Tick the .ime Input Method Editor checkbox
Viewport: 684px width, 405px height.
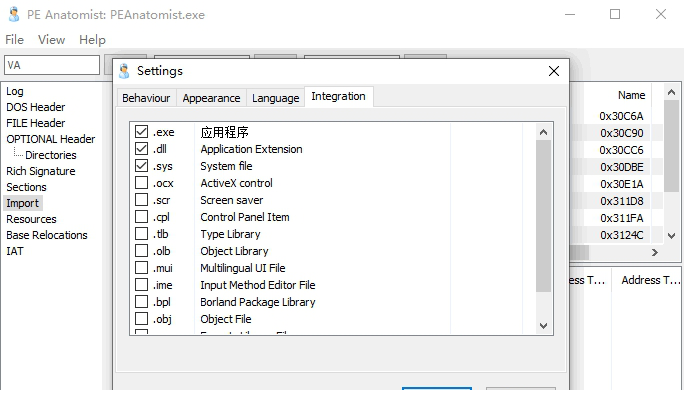coord(141,285)
